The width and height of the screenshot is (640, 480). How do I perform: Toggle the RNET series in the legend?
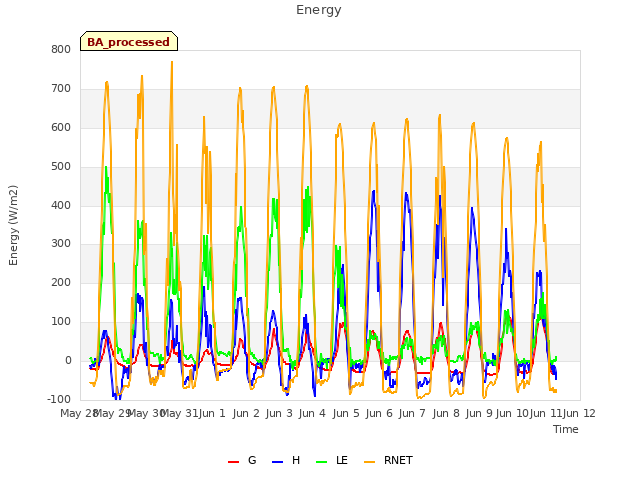tap(388, 460)
